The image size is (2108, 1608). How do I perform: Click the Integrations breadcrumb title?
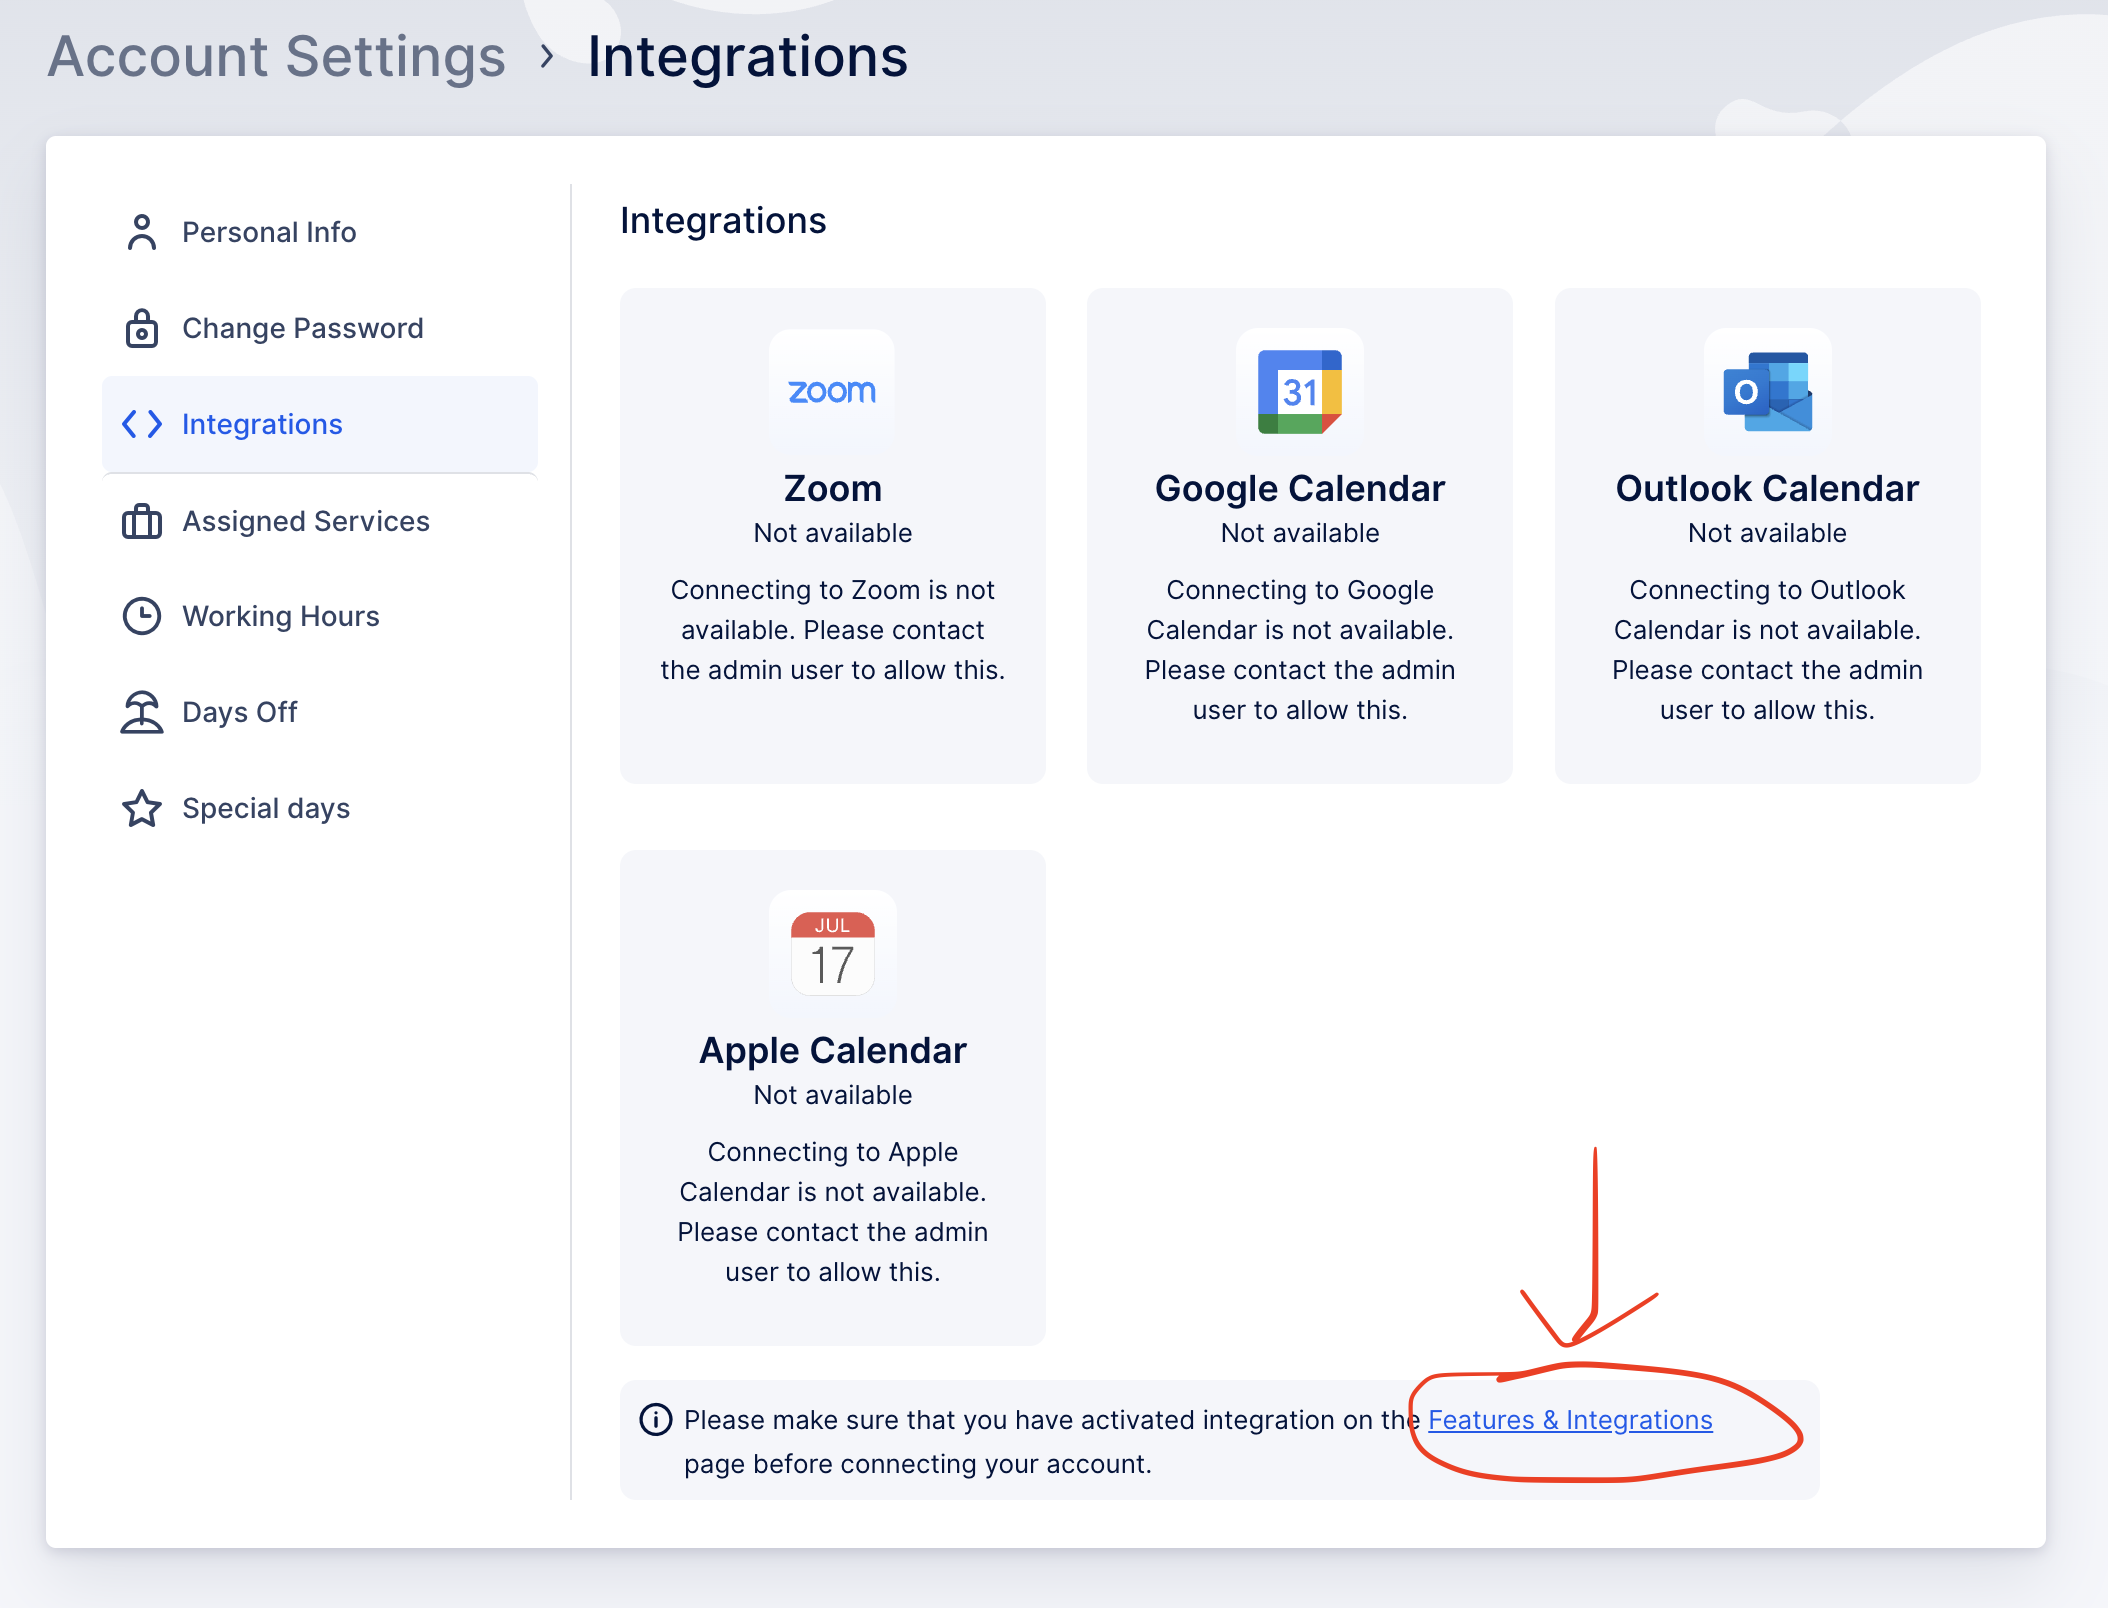747,56
